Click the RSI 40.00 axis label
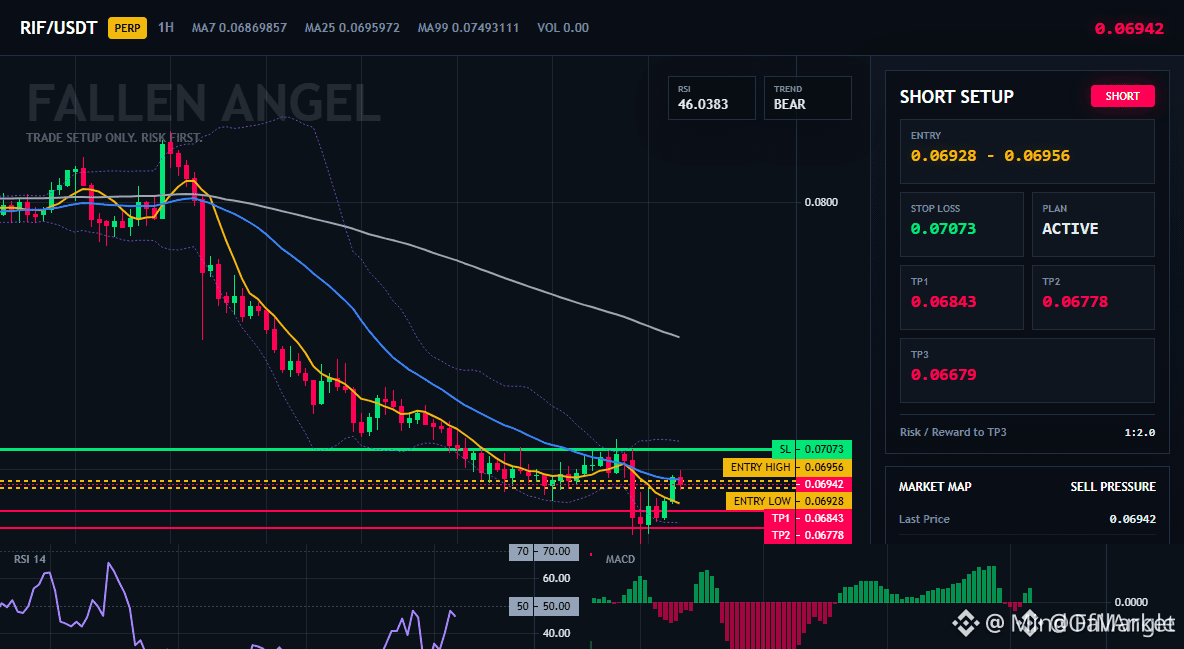The width and height of the screenshot is (1184, 649). click(557, 633)
